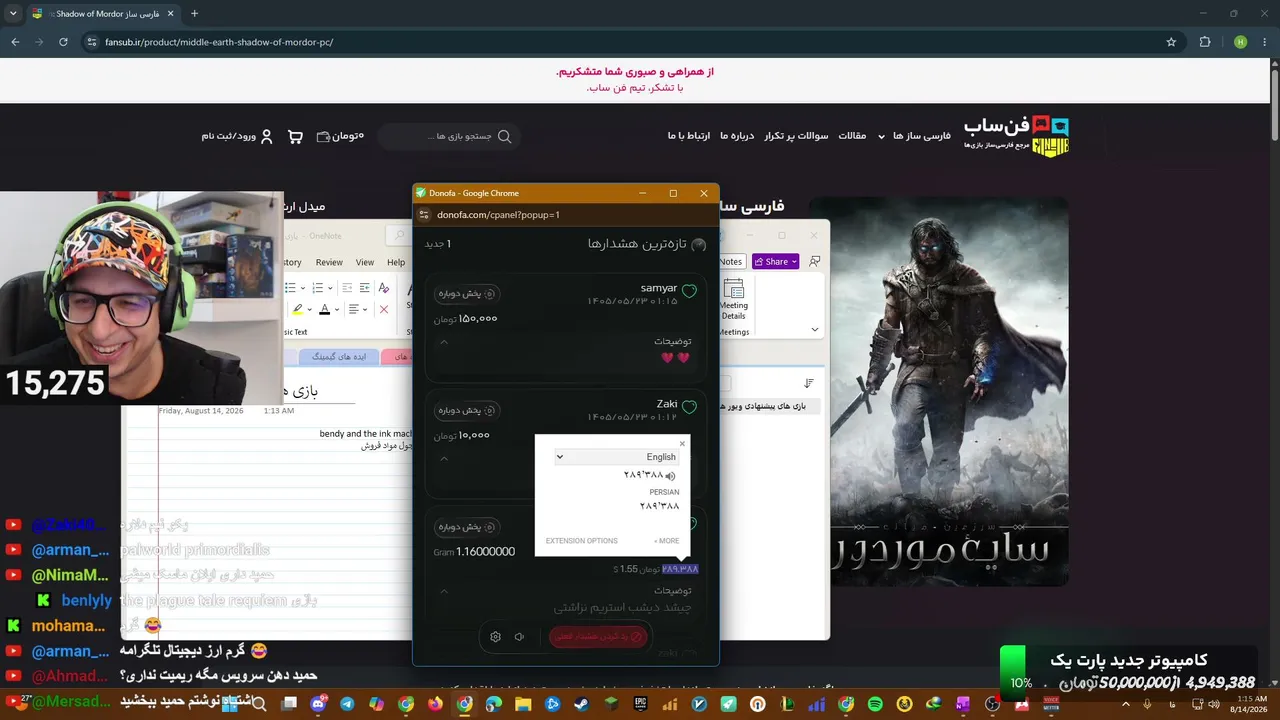Click the OneNote increase indent icon
Screen dimensions: 1280x720
(x=366, y=287)
